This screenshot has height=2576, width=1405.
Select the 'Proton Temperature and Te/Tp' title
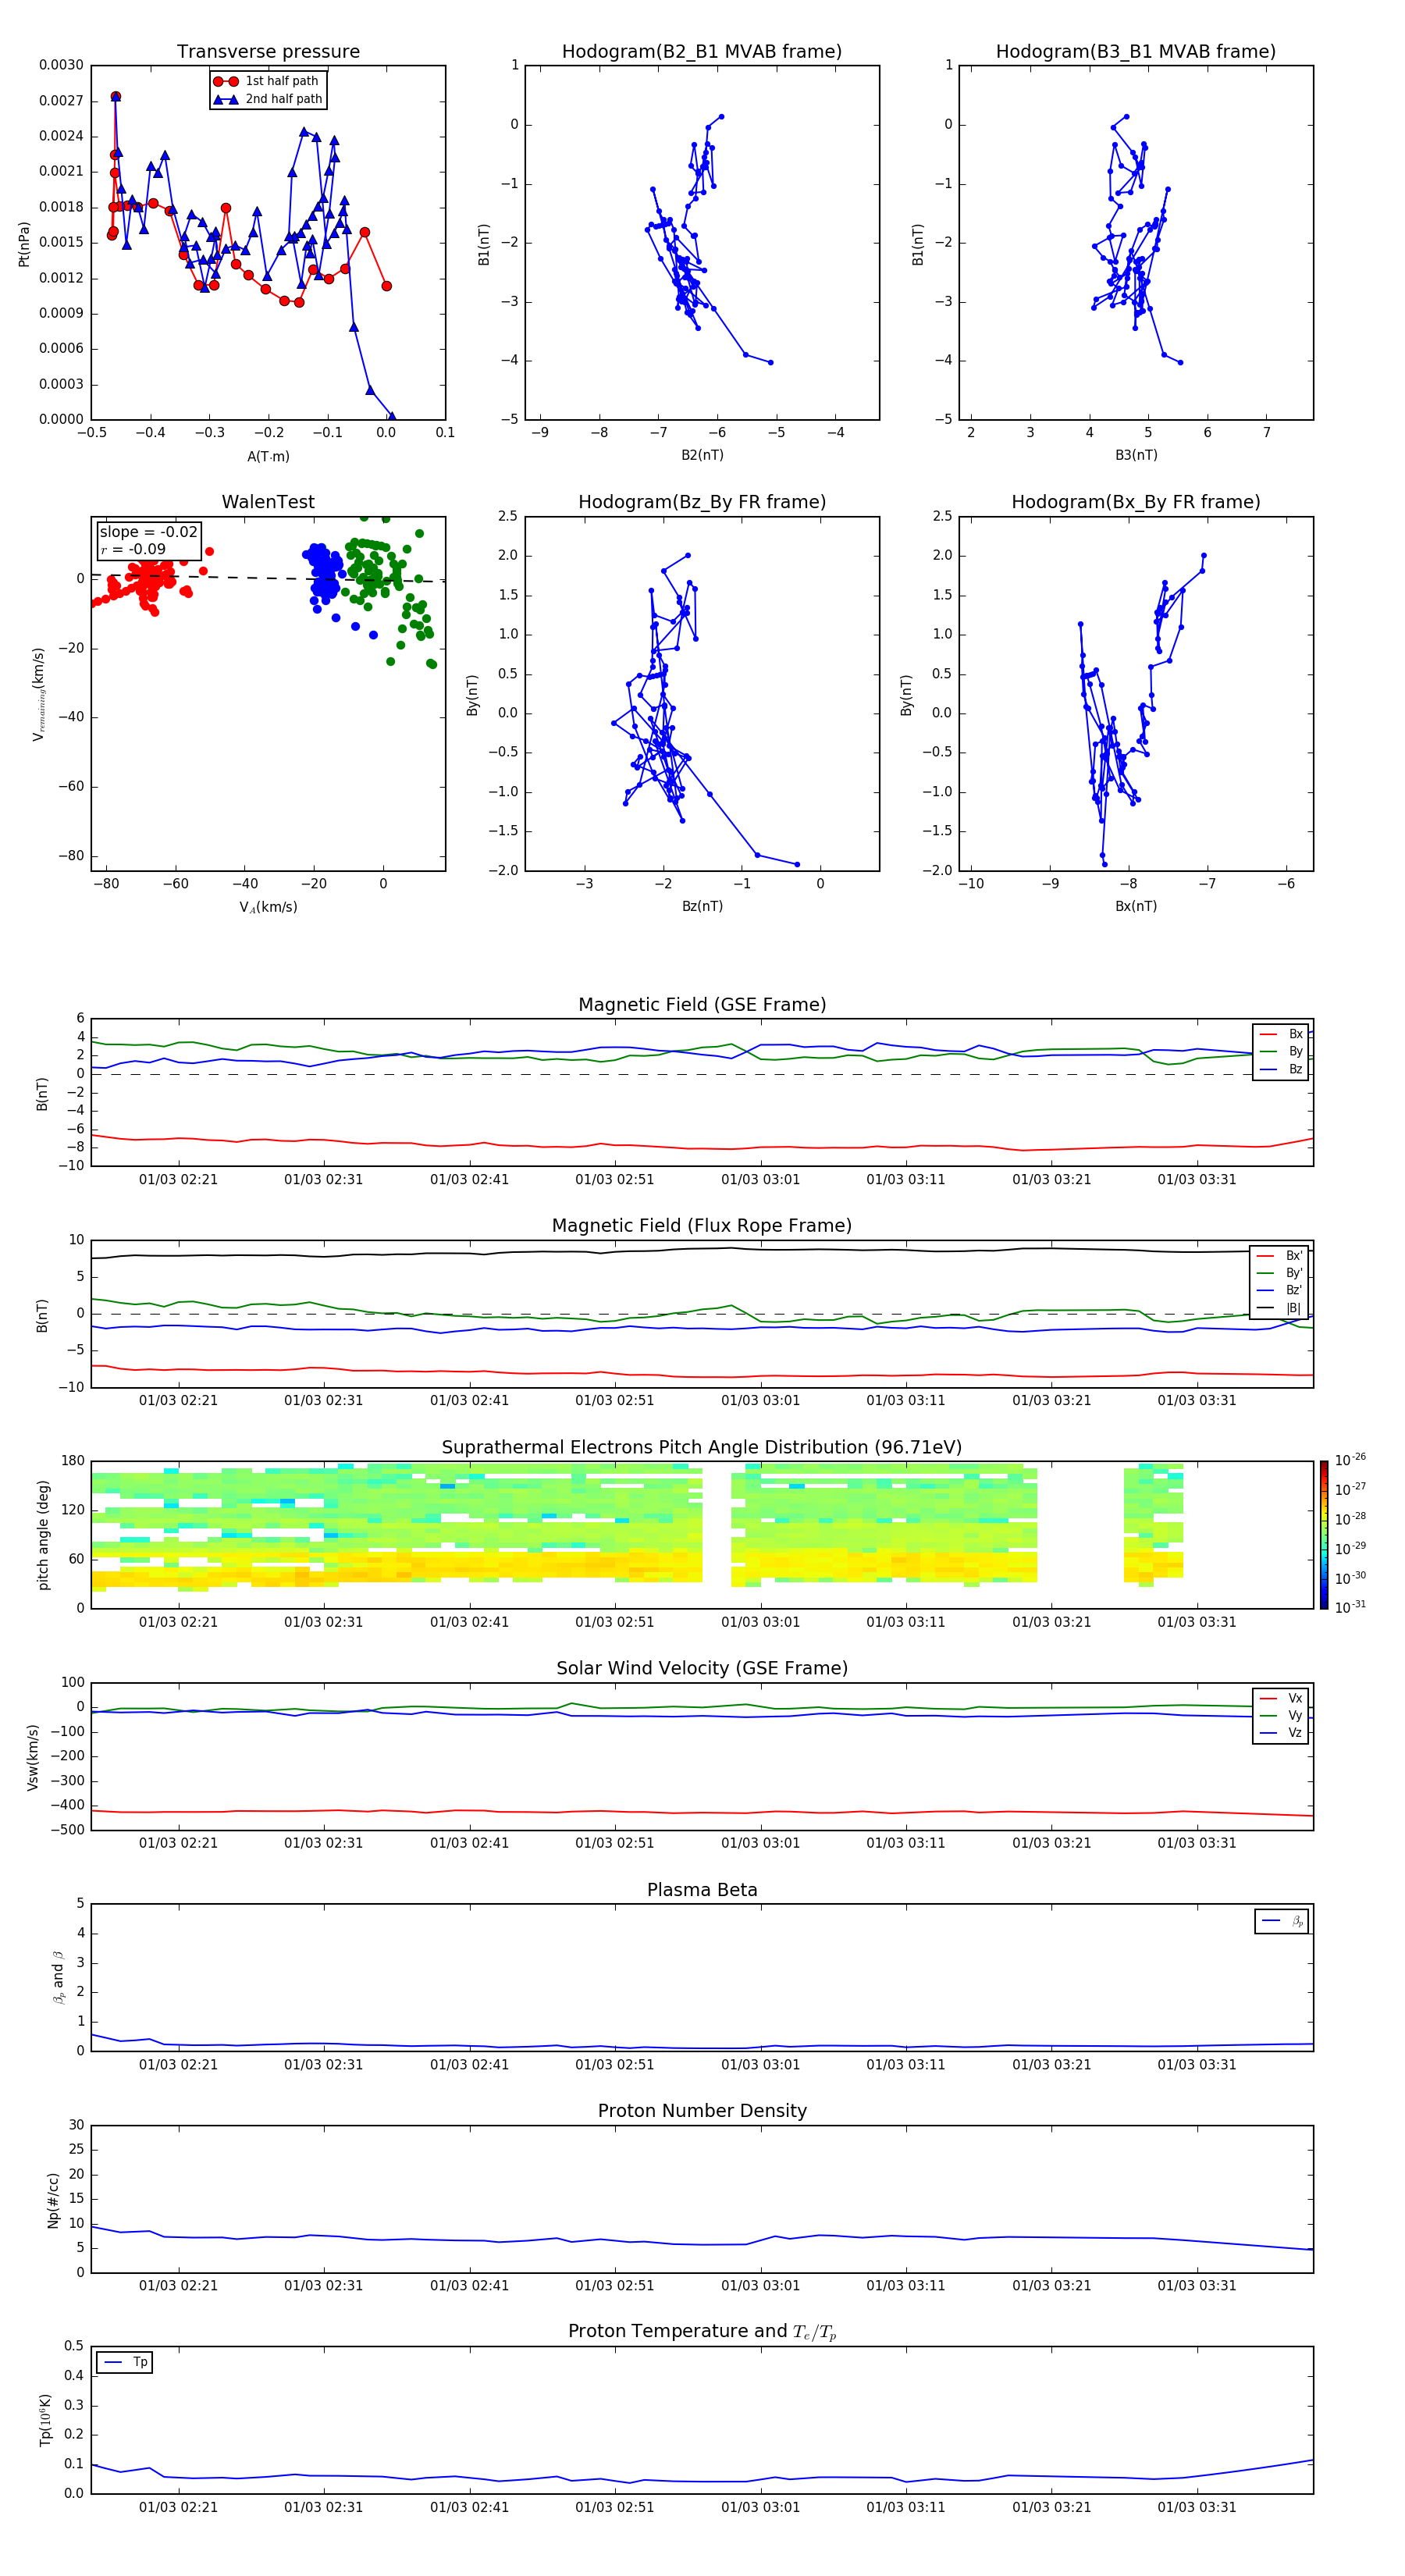pos(702,2331)
